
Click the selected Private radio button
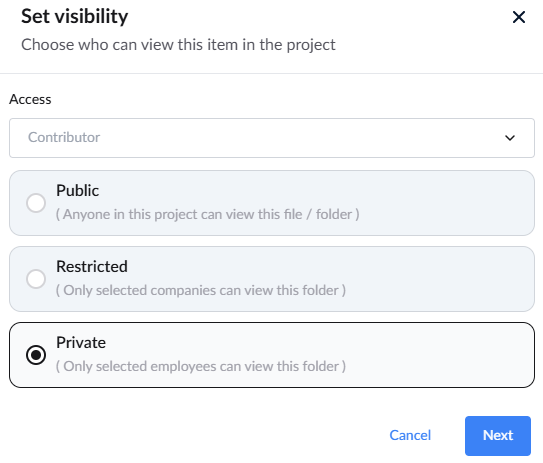(36, 355)
